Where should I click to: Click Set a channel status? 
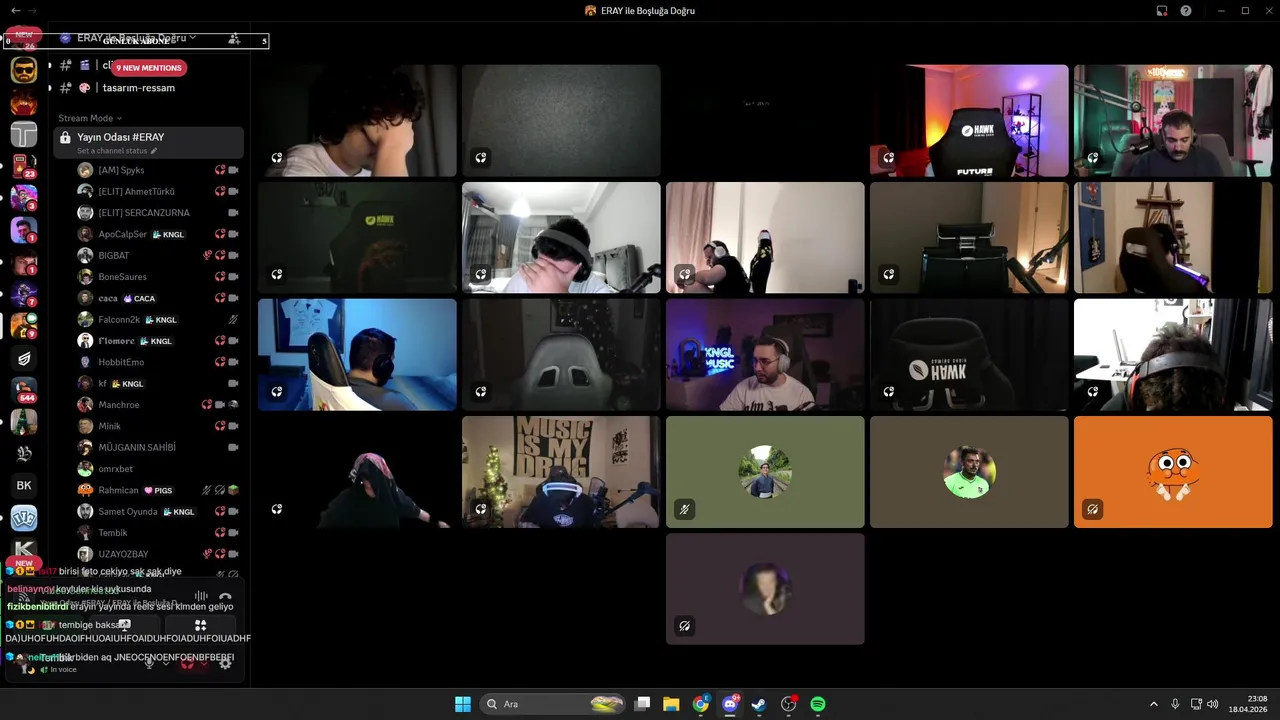tap(112, 151)
